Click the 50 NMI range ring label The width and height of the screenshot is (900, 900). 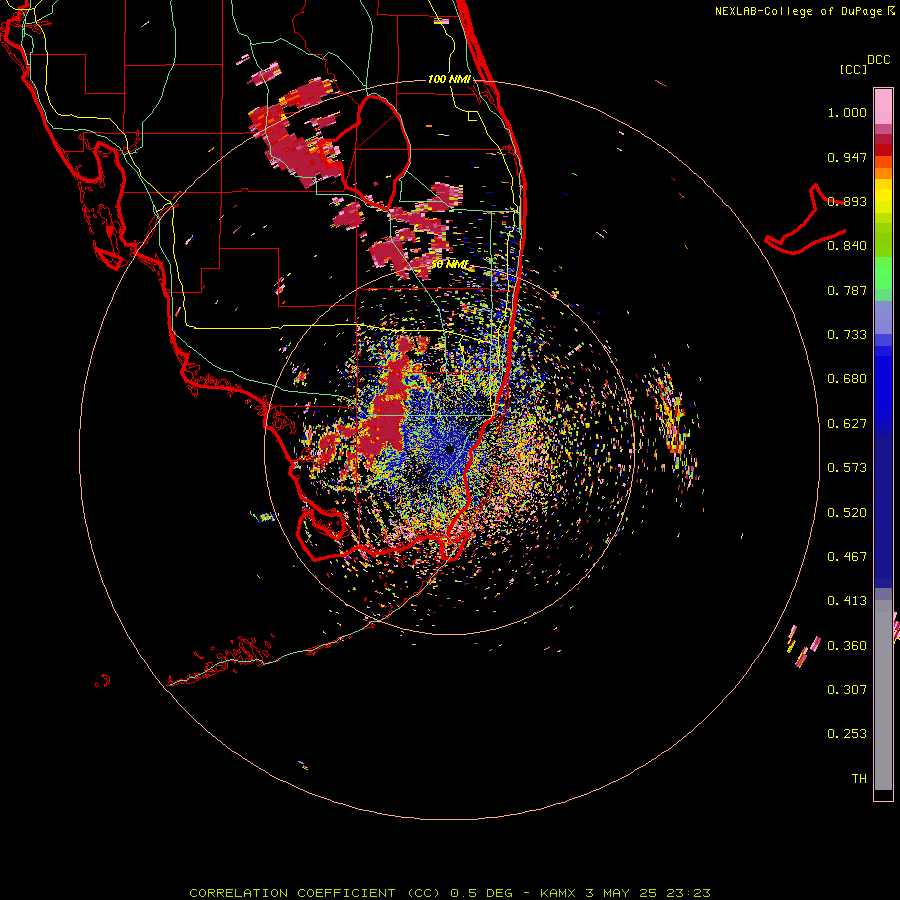[450, 265]
